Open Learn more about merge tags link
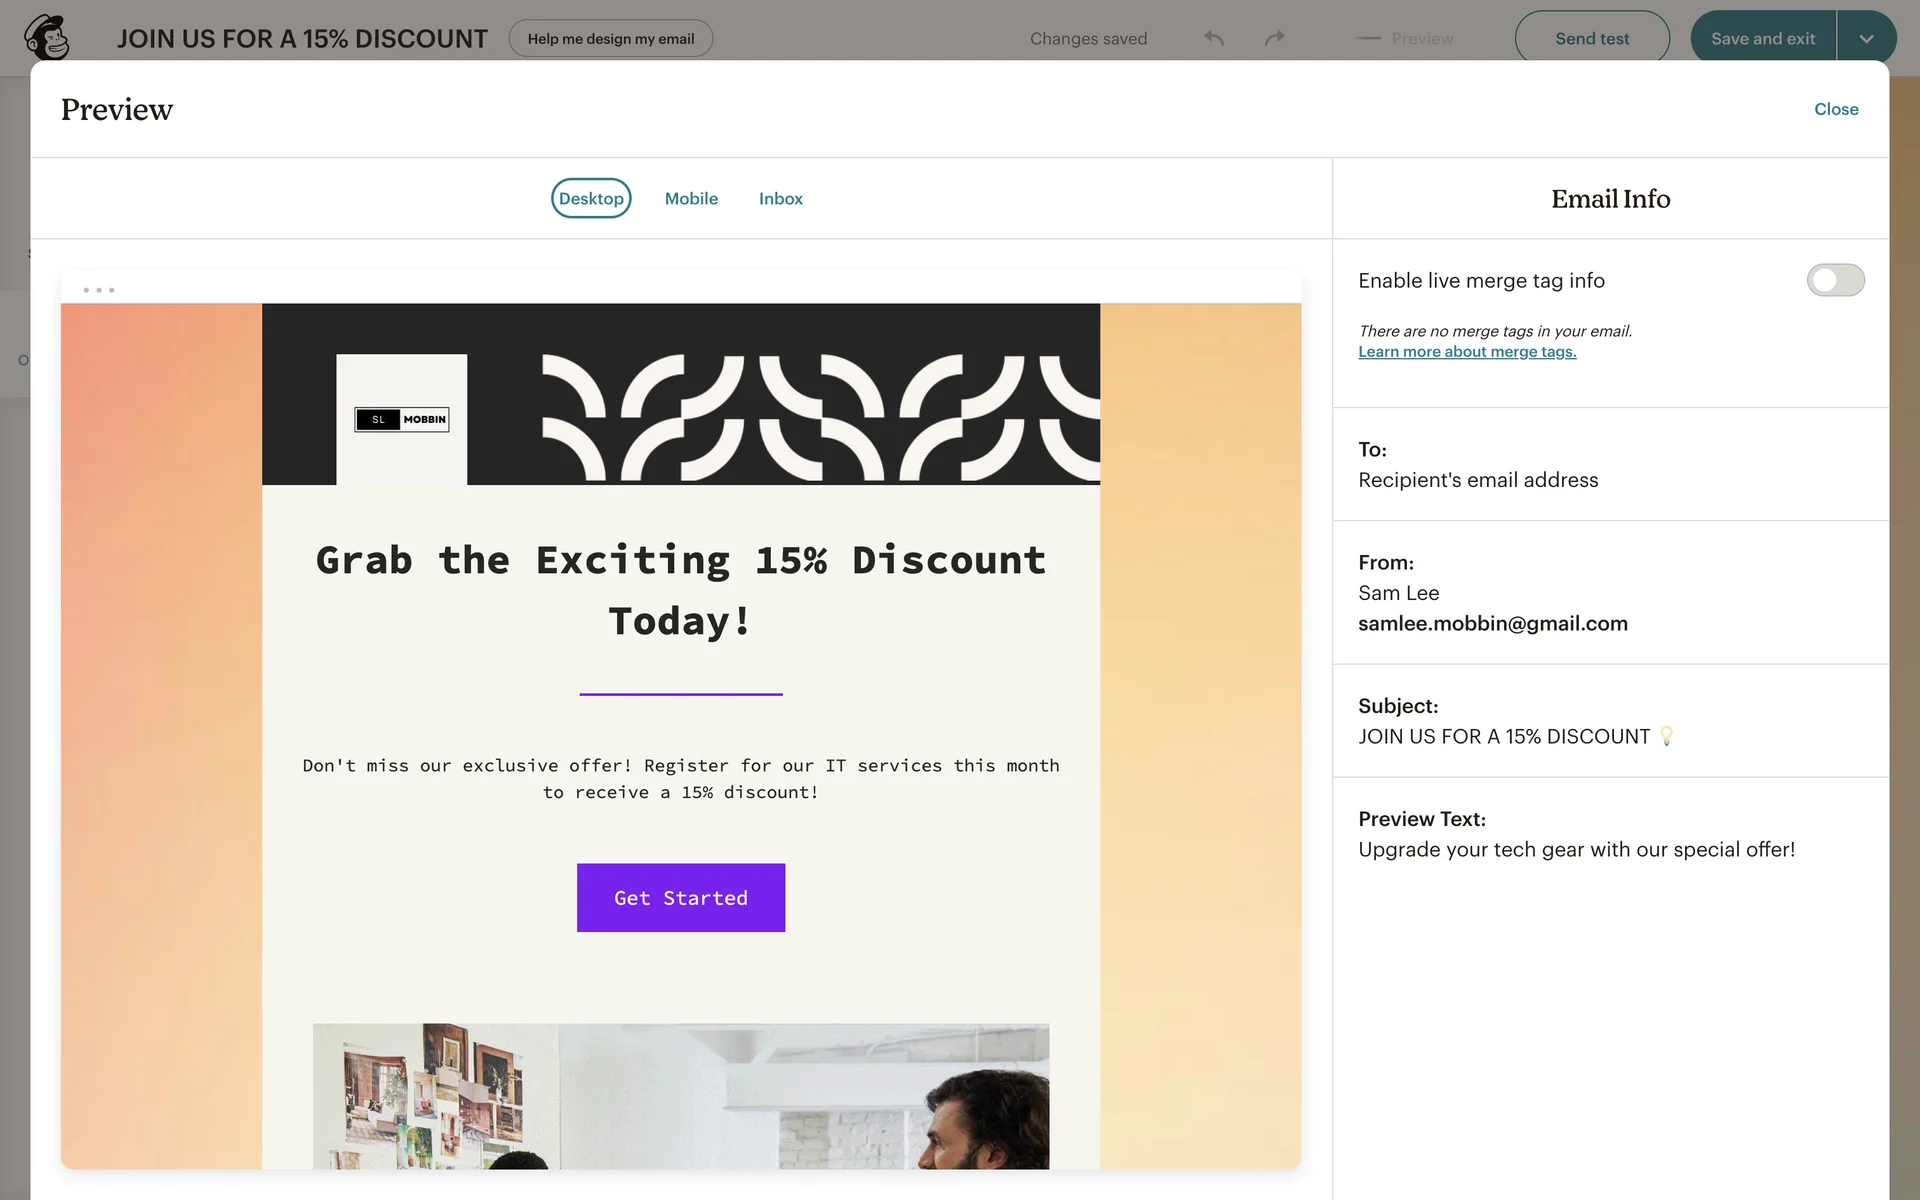Screen dimensions: 1920x1200 click(1467, 352)
